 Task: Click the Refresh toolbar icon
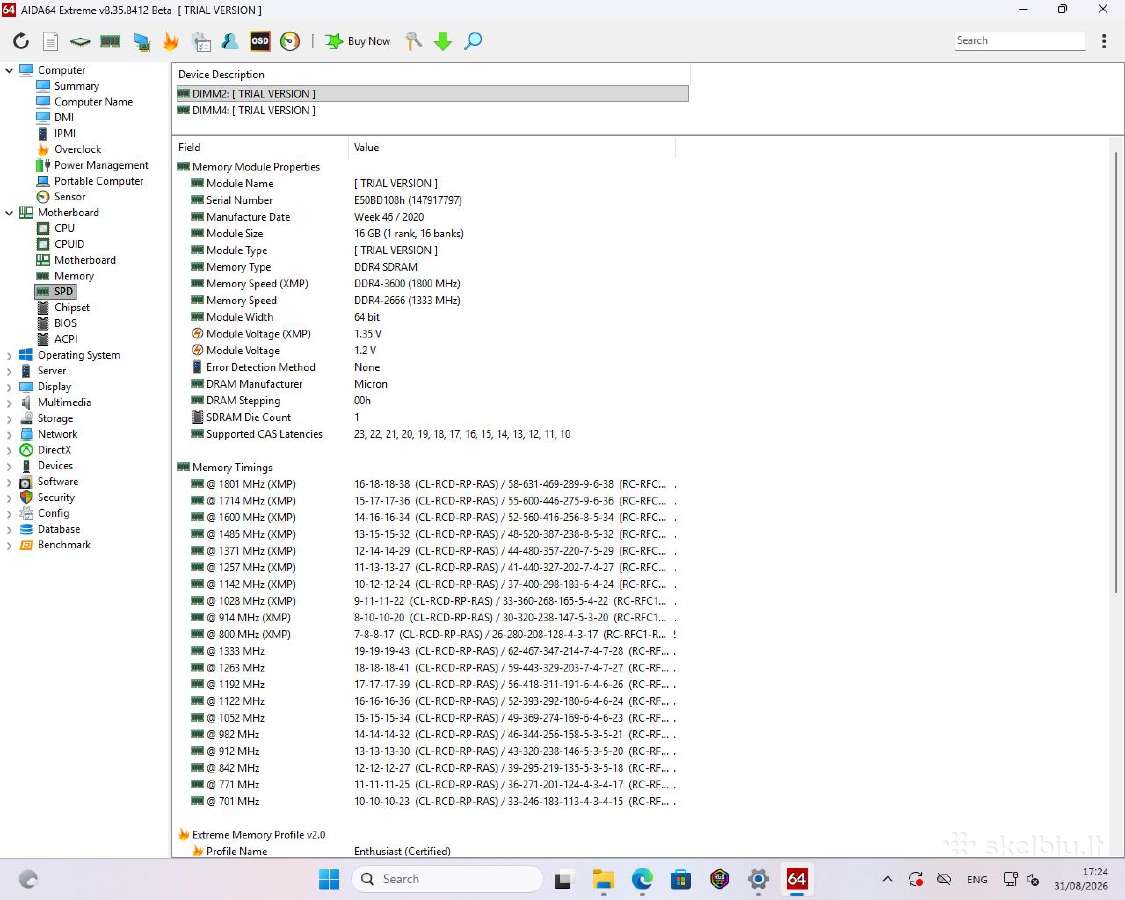click(x=21, y=41)
